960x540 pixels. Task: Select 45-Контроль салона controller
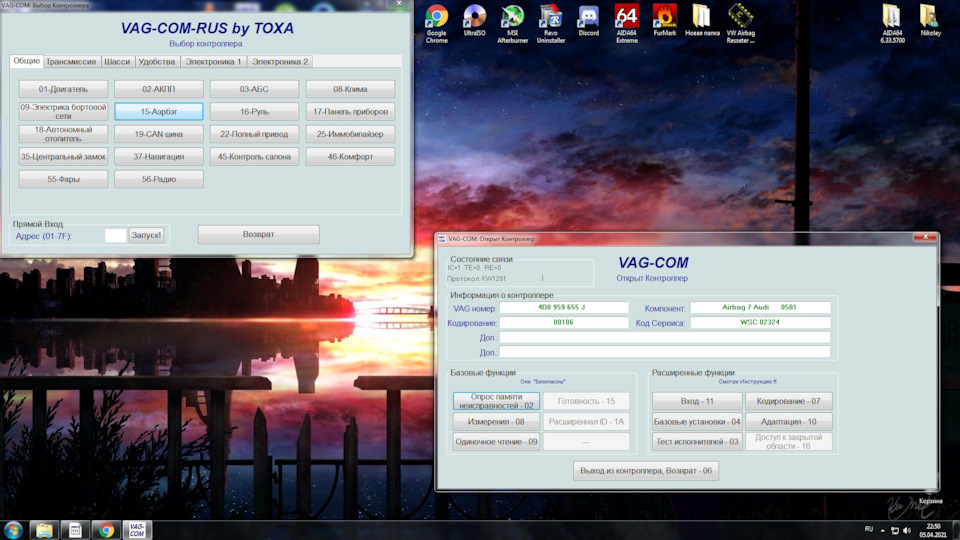click(254, 157)
